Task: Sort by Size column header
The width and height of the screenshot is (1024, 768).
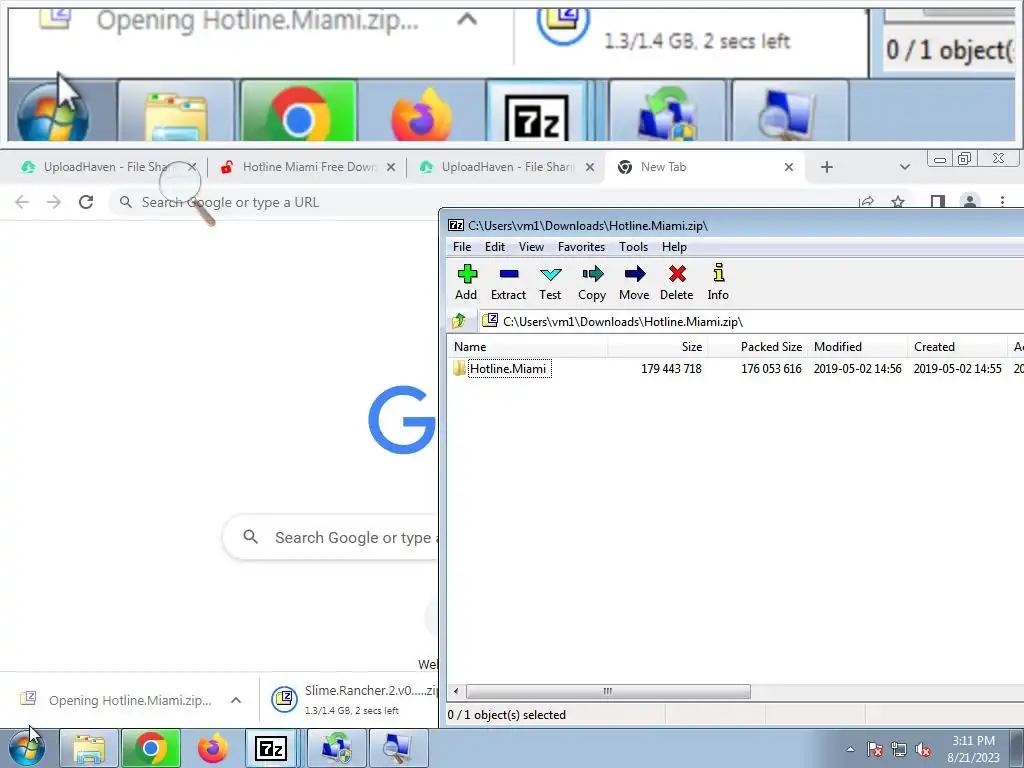Action: point(658,347)
